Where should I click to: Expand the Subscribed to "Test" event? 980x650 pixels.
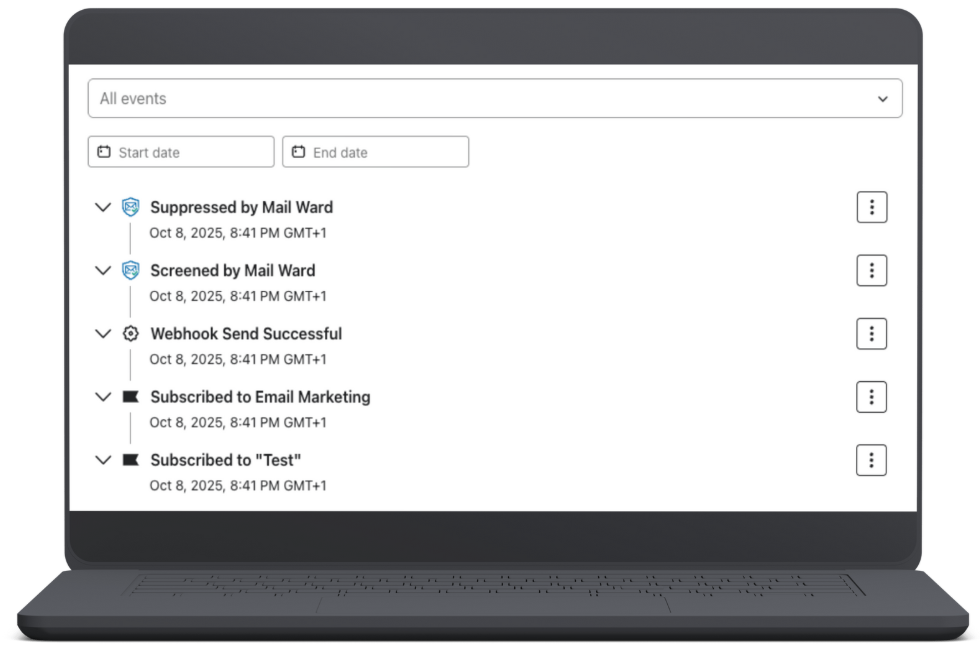pyautogui.click(x=102, y=460)
